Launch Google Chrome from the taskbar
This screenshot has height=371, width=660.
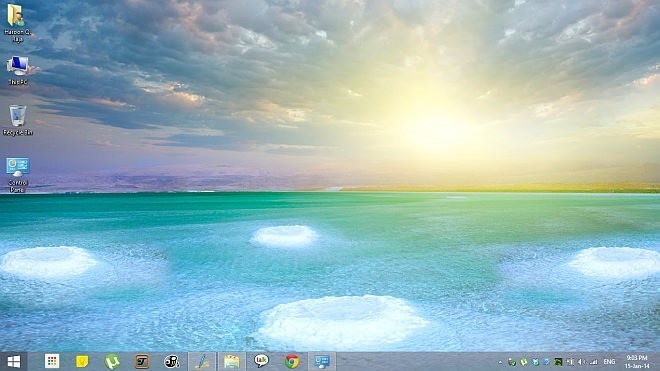point(292,361)
